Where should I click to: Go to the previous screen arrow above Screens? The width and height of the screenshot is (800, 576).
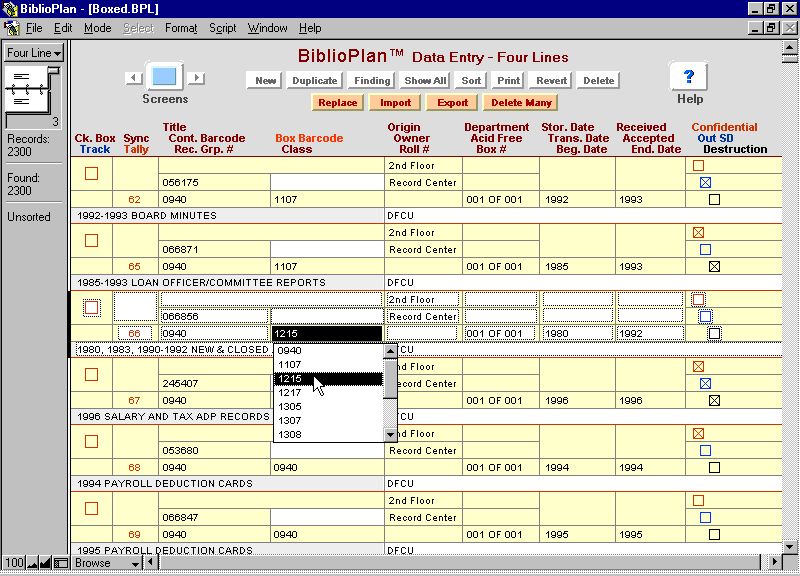(x=134, y=78)
